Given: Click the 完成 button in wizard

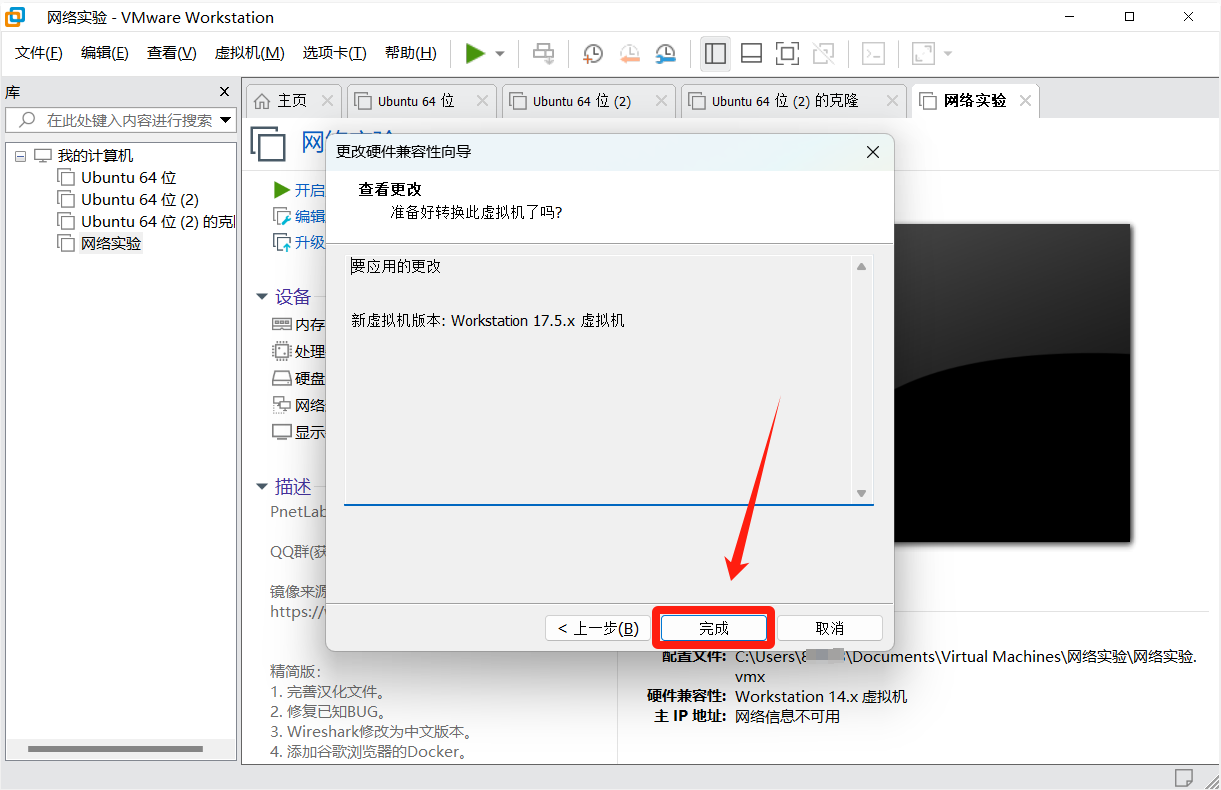Looking at the screenshot, I should 714,628.
